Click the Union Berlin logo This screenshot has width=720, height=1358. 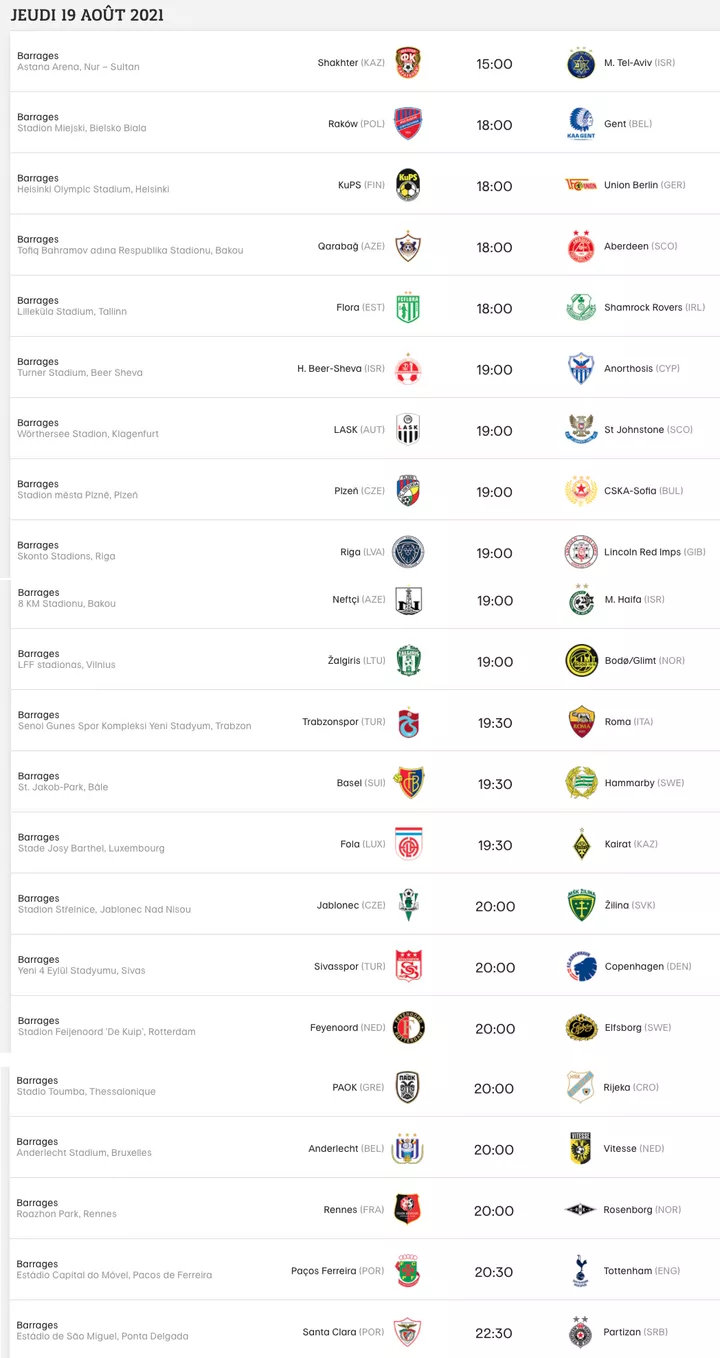(x=581, y=185)
